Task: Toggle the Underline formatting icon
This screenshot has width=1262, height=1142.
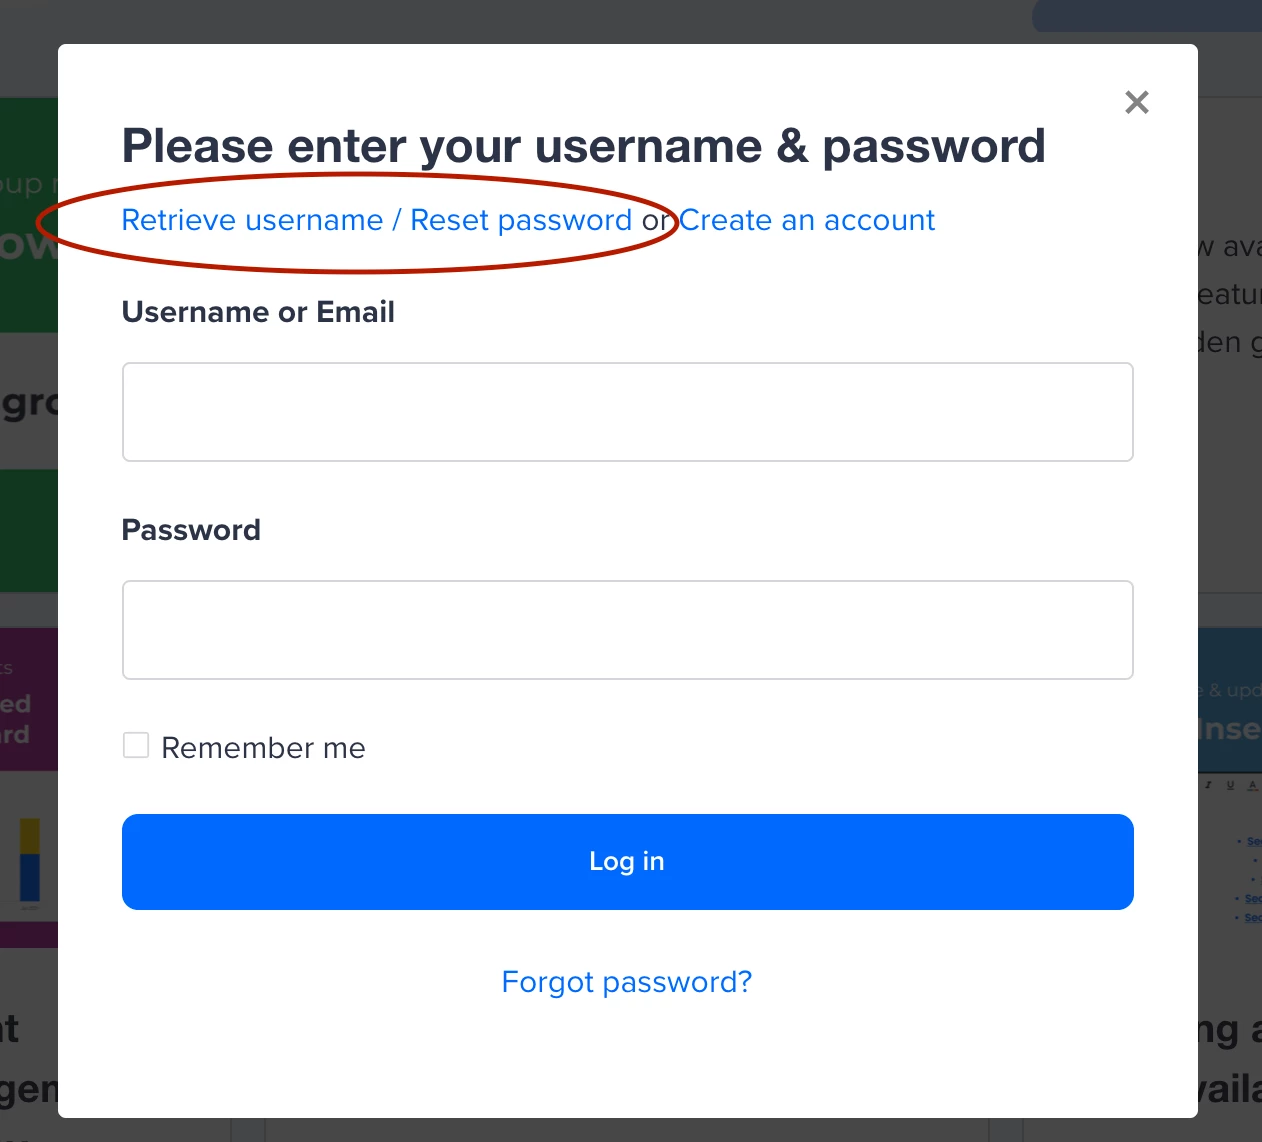Action: 1230,785
